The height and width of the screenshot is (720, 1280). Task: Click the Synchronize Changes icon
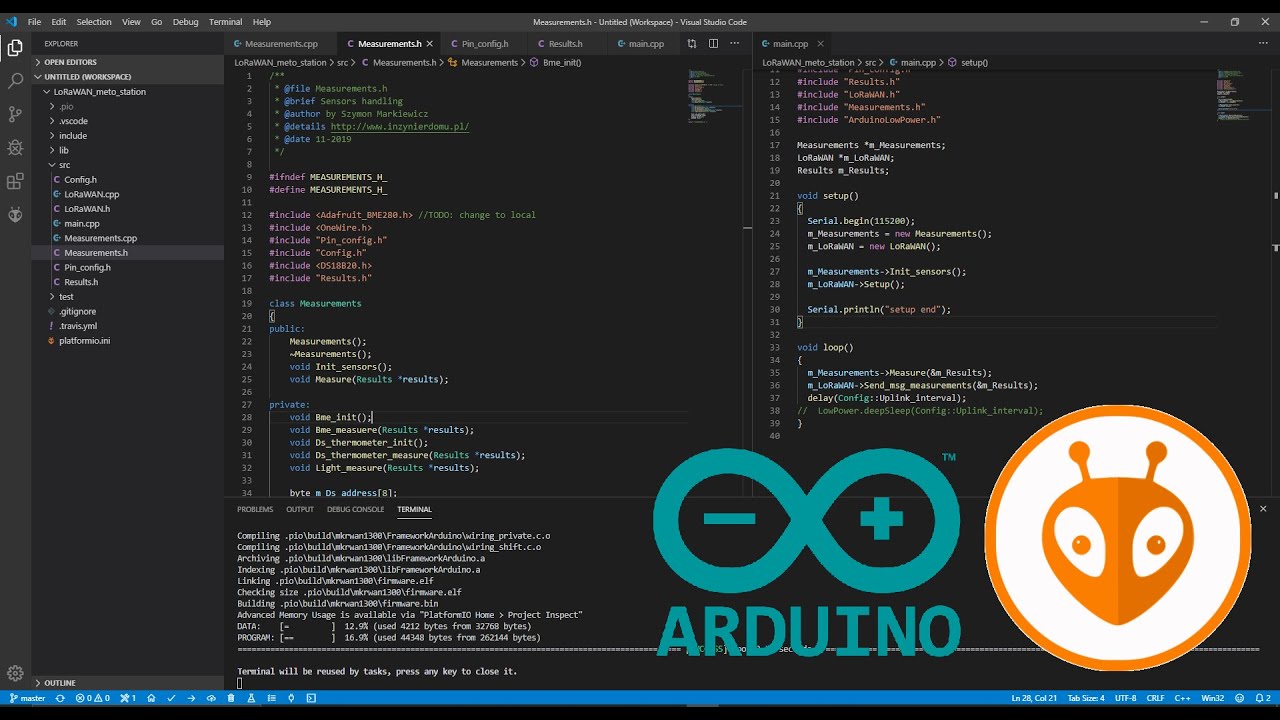(x=60, y=698)
